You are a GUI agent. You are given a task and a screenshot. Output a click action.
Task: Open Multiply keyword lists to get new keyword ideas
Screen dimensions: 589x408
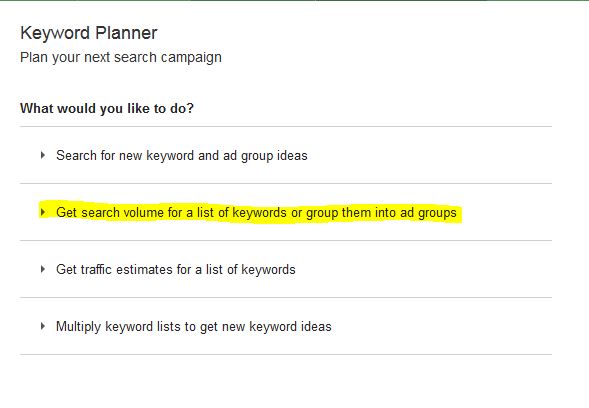(x=194, y=326)
